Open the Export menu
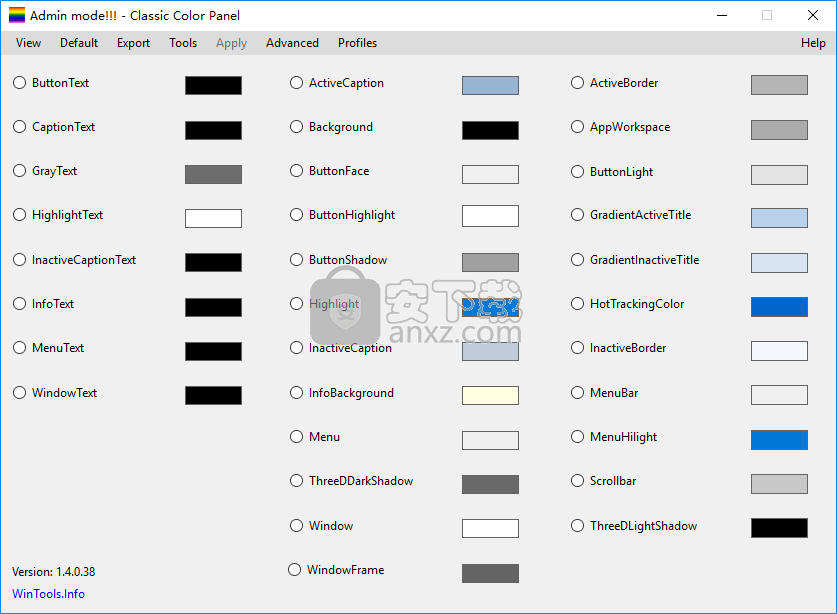This screenshot has width=837, height=614. pyautogui.click(x=133, y=43)
